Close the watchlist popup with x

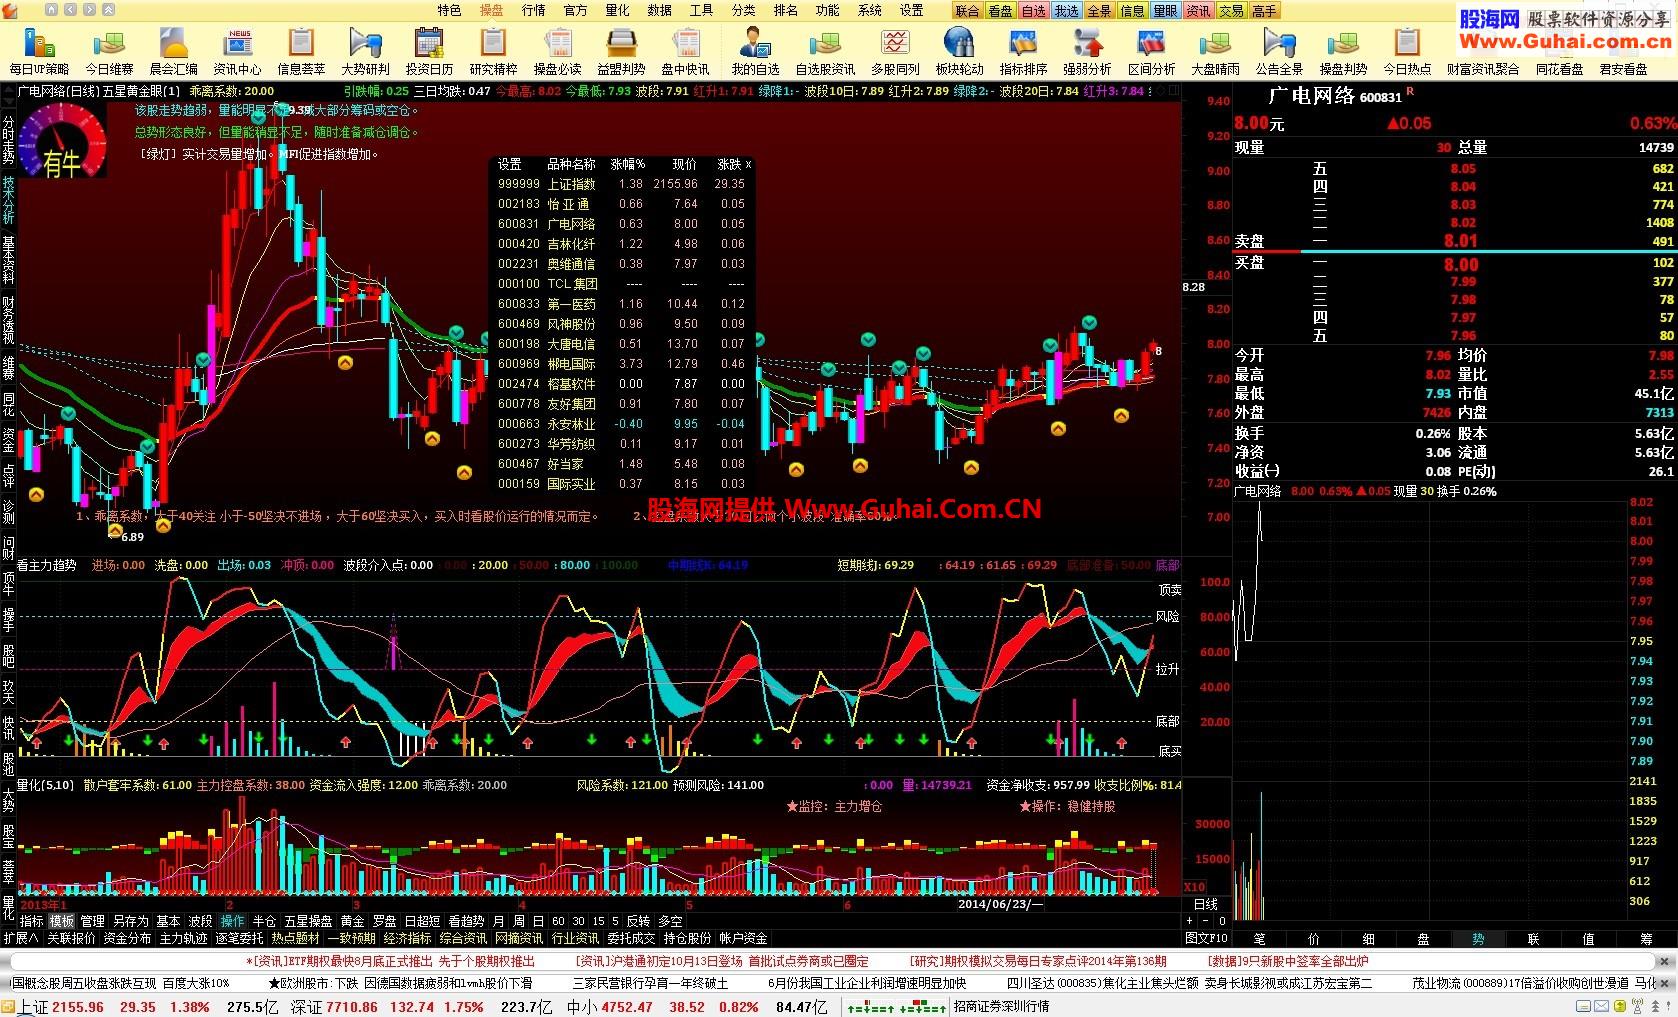pyautogui.click(x=748, y=164)
